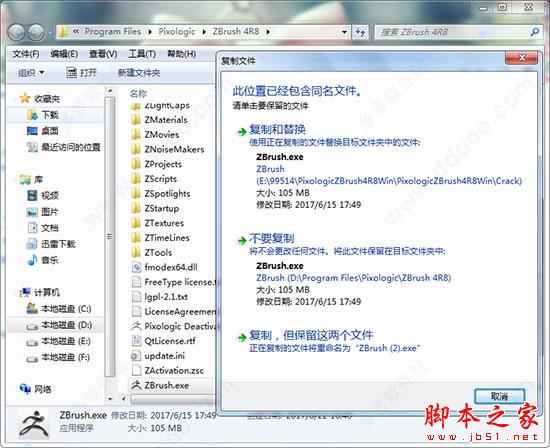Click the ZMaterials folder icon

(136, 120)
